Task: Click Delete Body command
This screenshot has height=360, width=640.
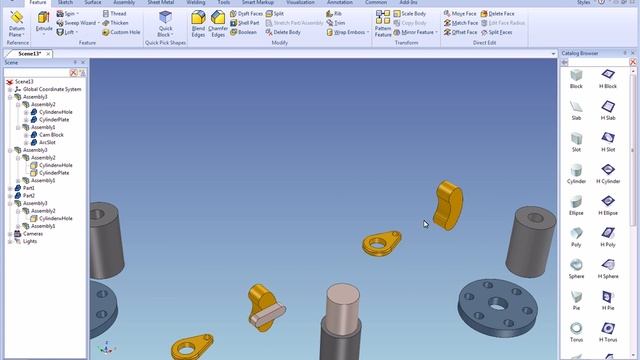Action: click(283, 32)
